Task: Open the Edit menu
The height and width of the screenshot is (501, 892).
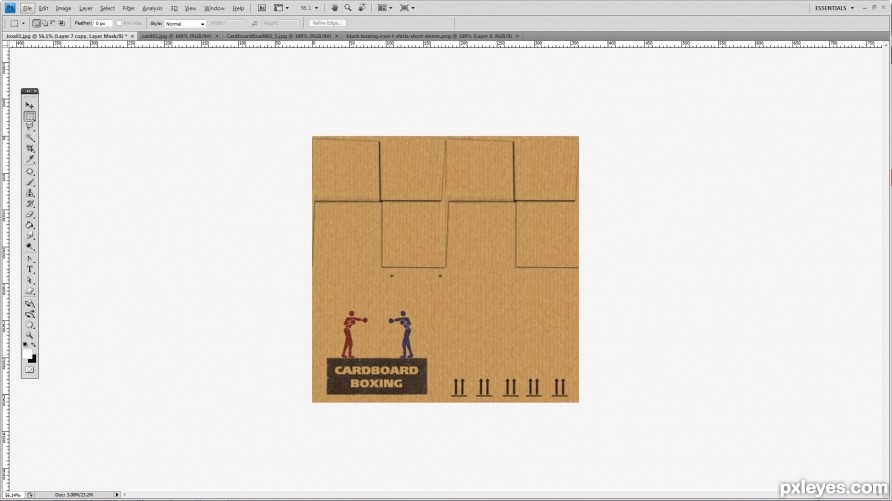Action: click(x=44, y=9)
